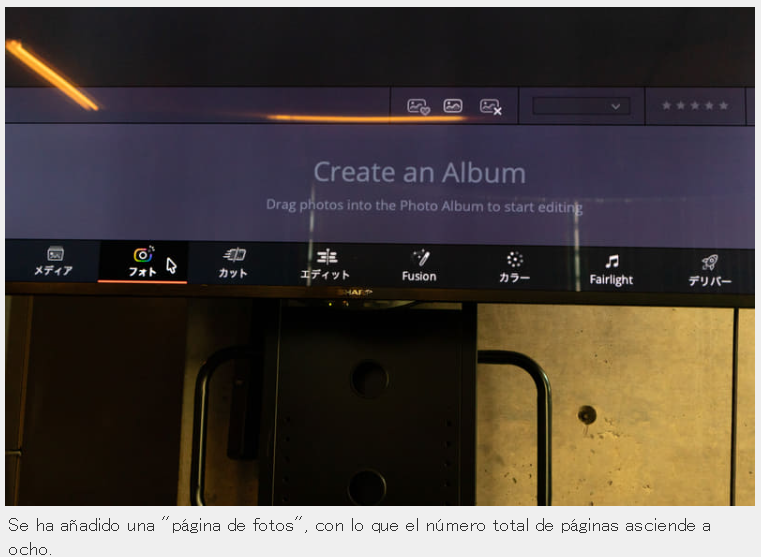
Task: Click the reject photo icon with X
Action: [490, 107]
